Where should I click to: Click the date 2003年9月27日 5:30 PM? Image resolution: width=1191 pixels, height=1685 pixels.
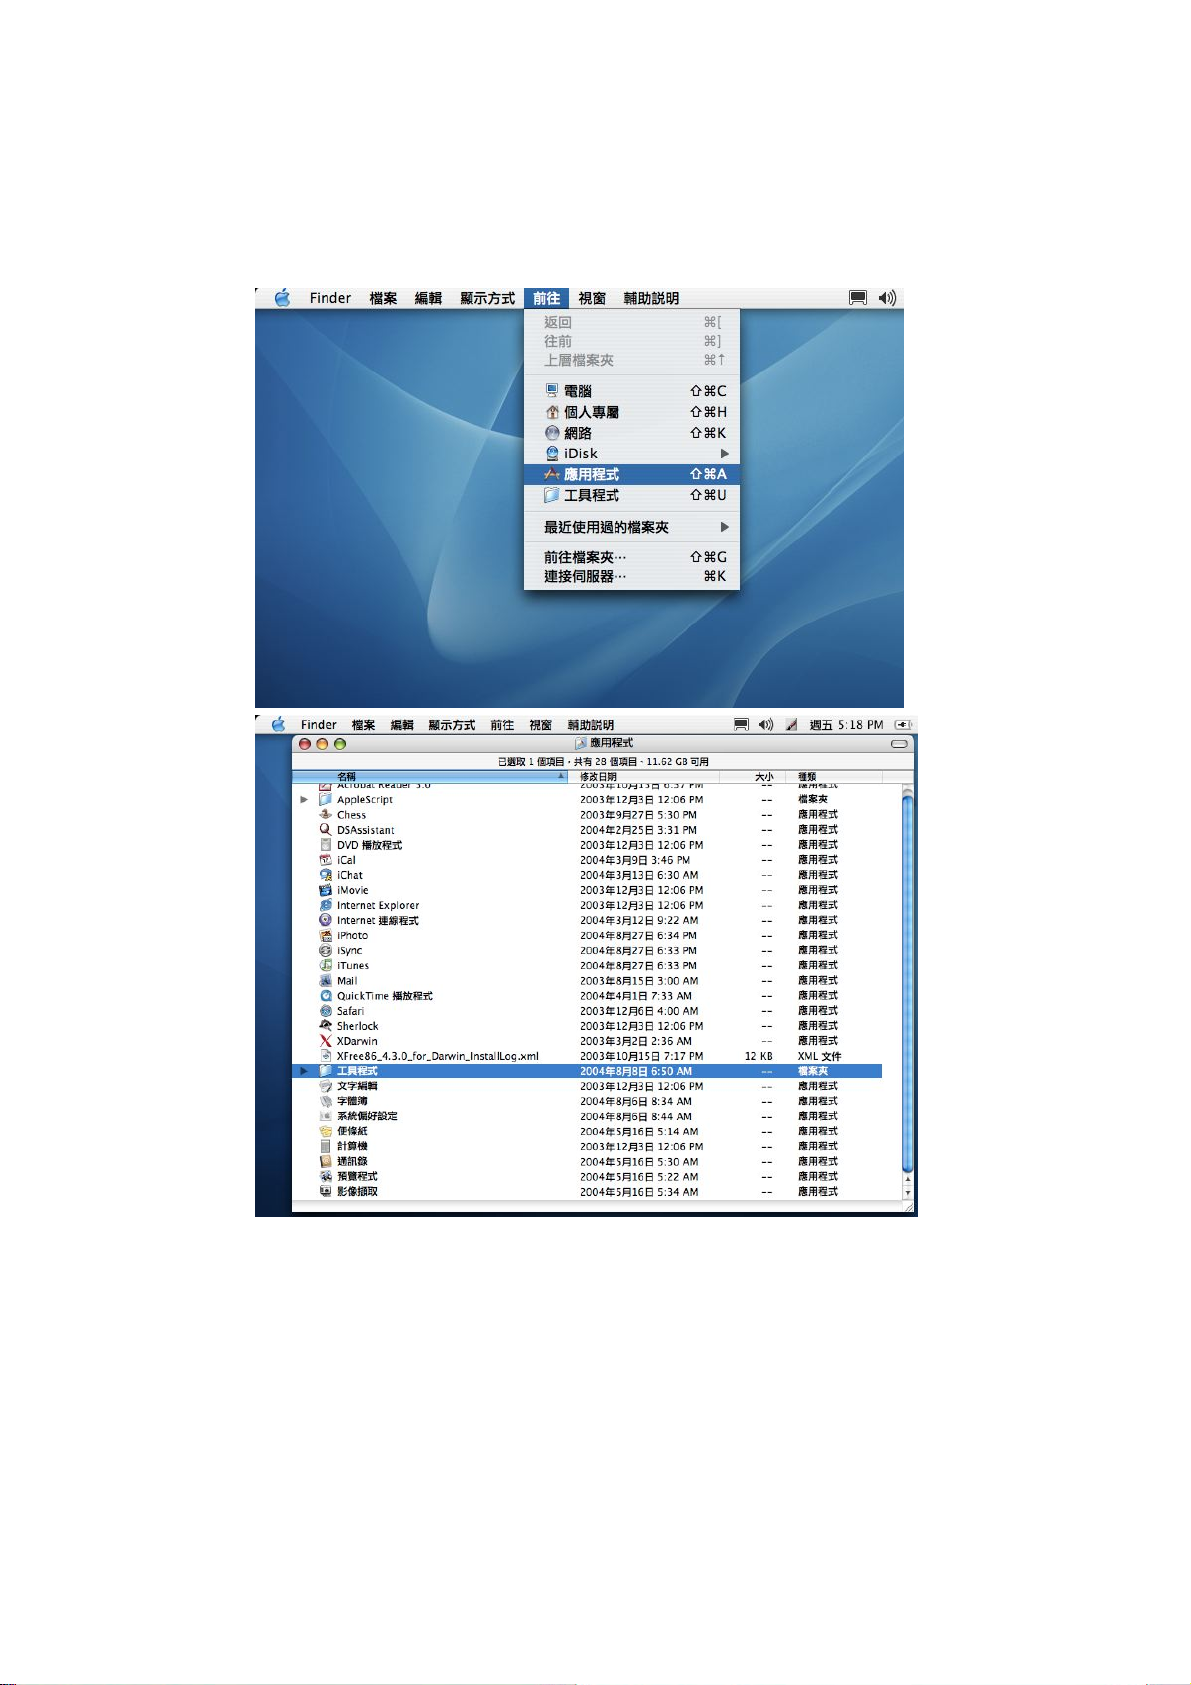coord(638,814)
